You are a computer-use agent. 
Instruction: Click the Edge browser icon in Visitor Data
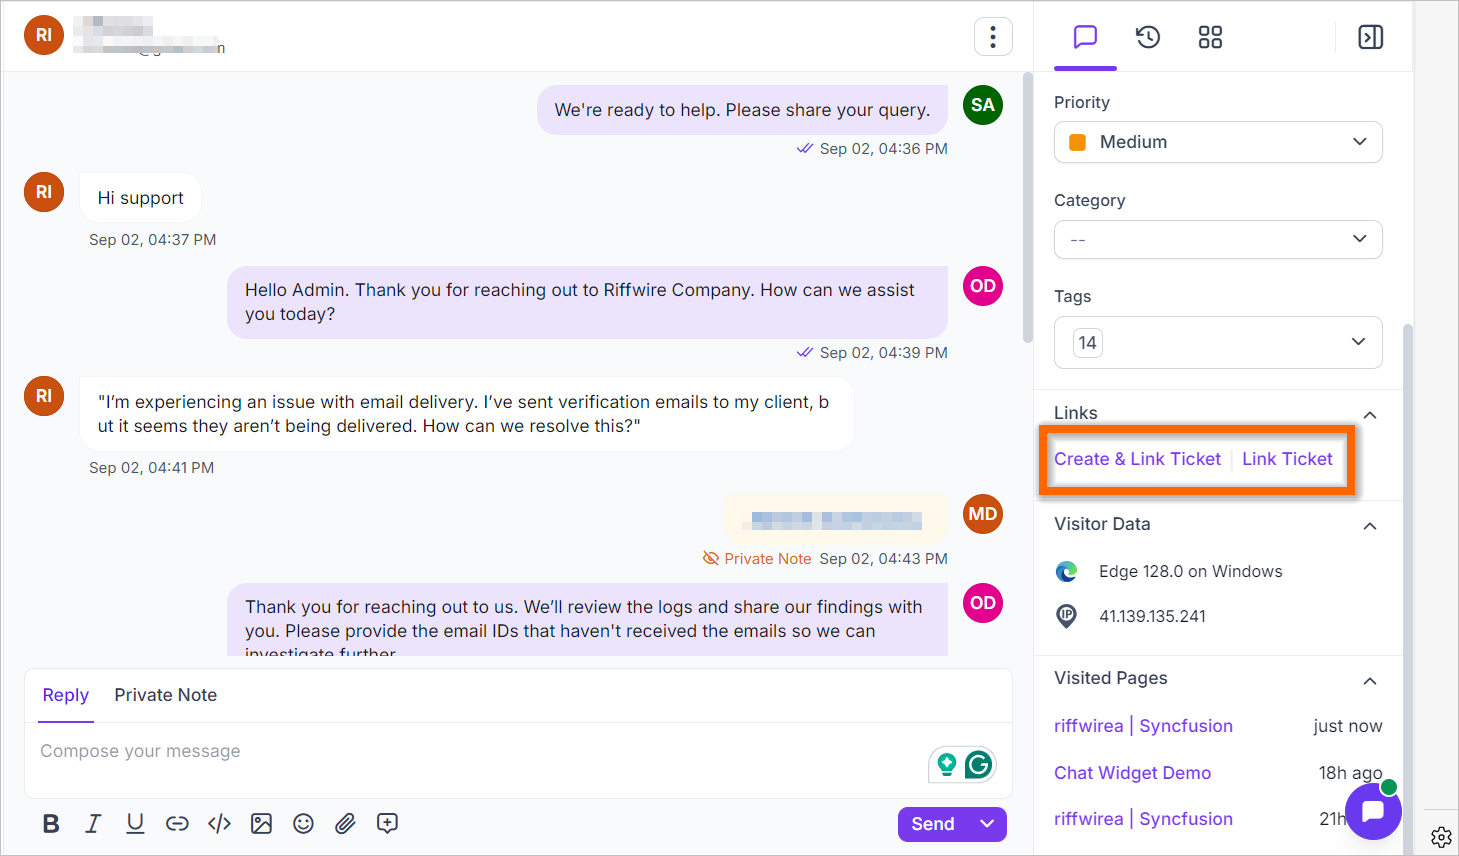(1067, 571)
